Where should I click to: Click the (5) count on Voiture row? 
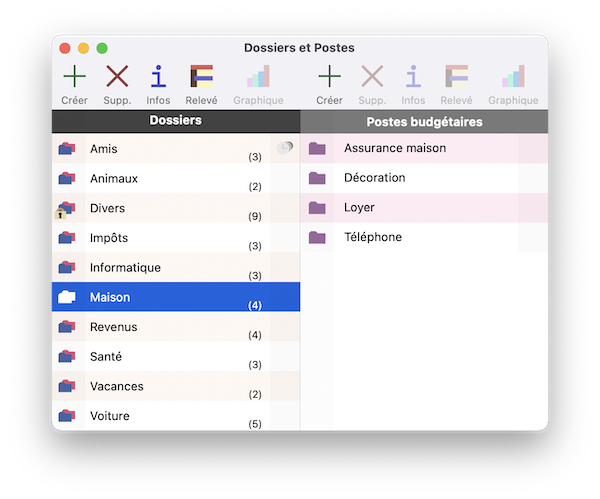[255, 424]
